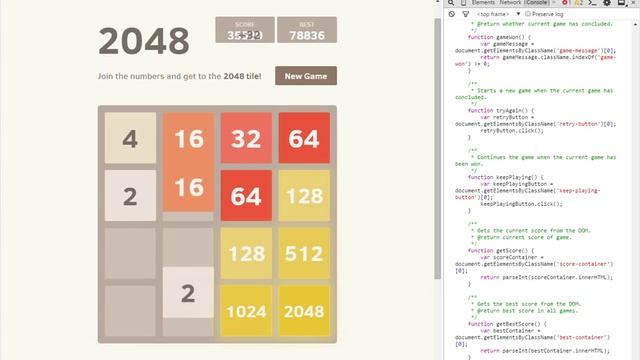Enable the Preserve log checkbox
The width and height of the screenshot is (640, 360).
[528, 14]
